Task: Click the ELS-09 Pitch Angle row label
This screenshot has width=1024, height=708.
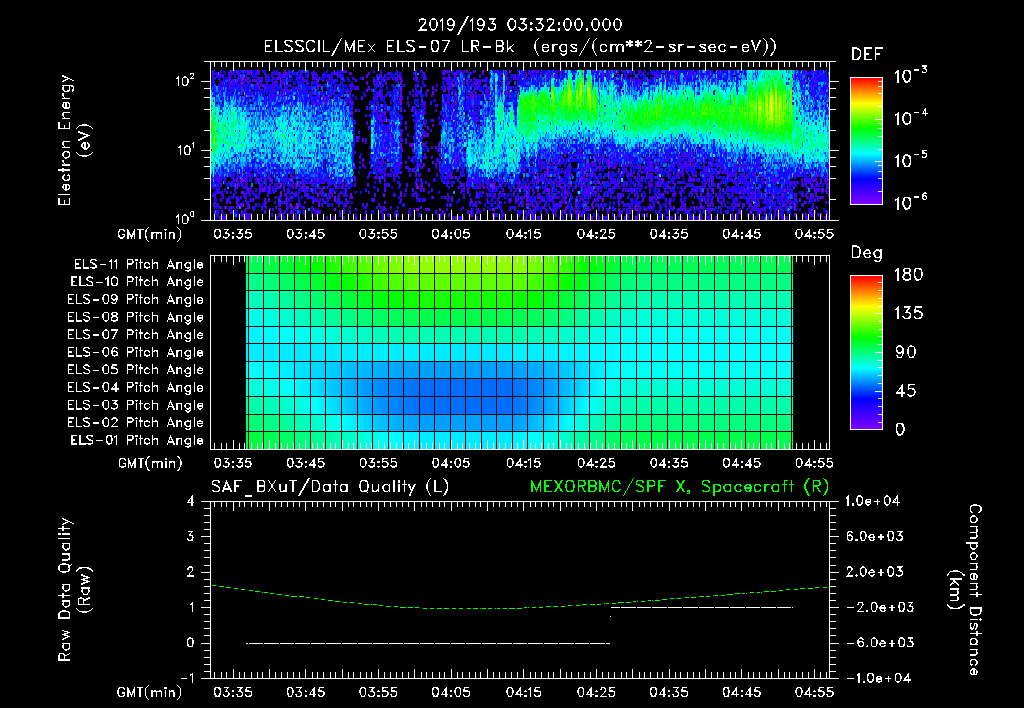Action: tap(136, 300)
